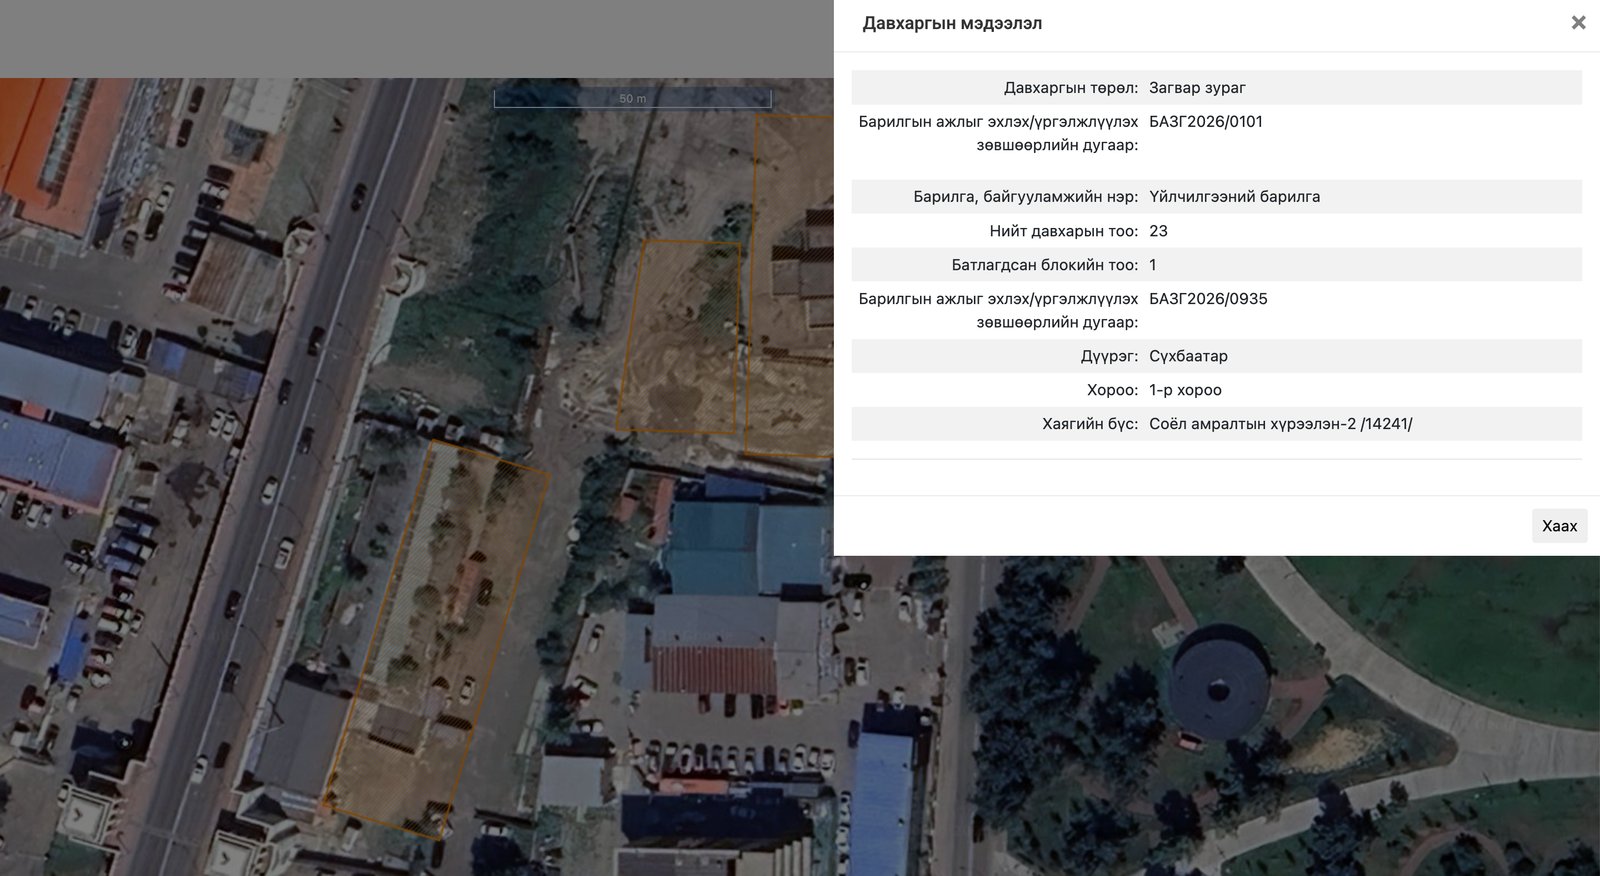
Task: Click the Хаах button
Action: tap(1559, 526)
